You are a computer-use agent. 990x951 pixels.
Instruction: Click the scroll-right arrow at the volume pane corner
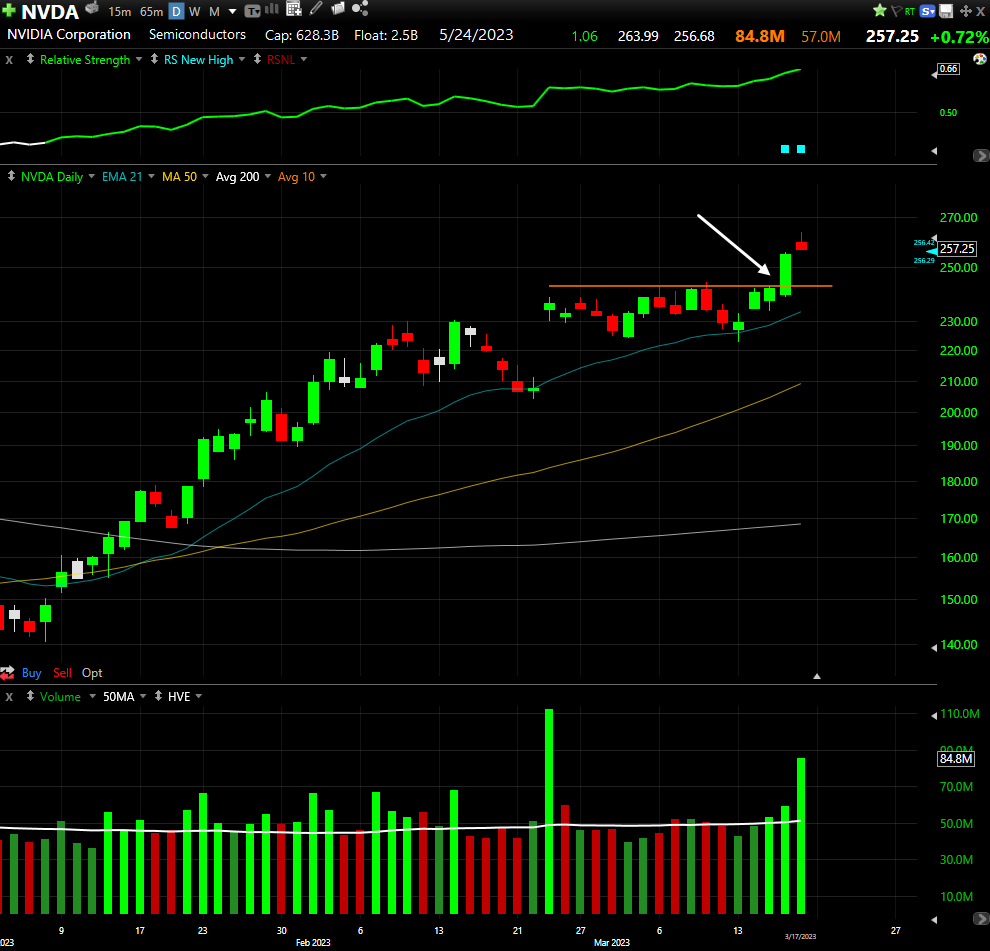pos(981,919)
